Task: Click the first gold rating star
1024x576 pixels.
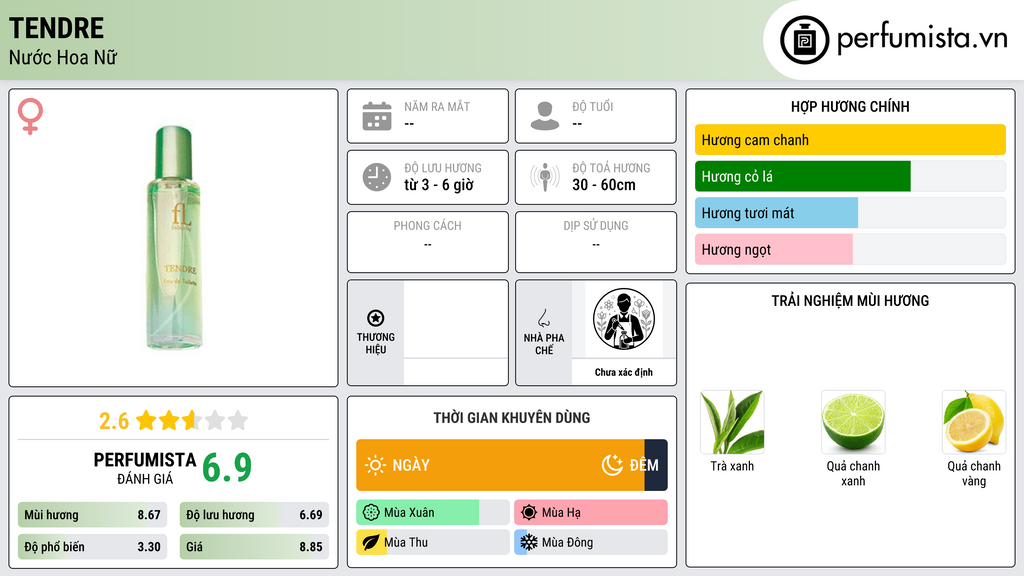Action: 146,420
